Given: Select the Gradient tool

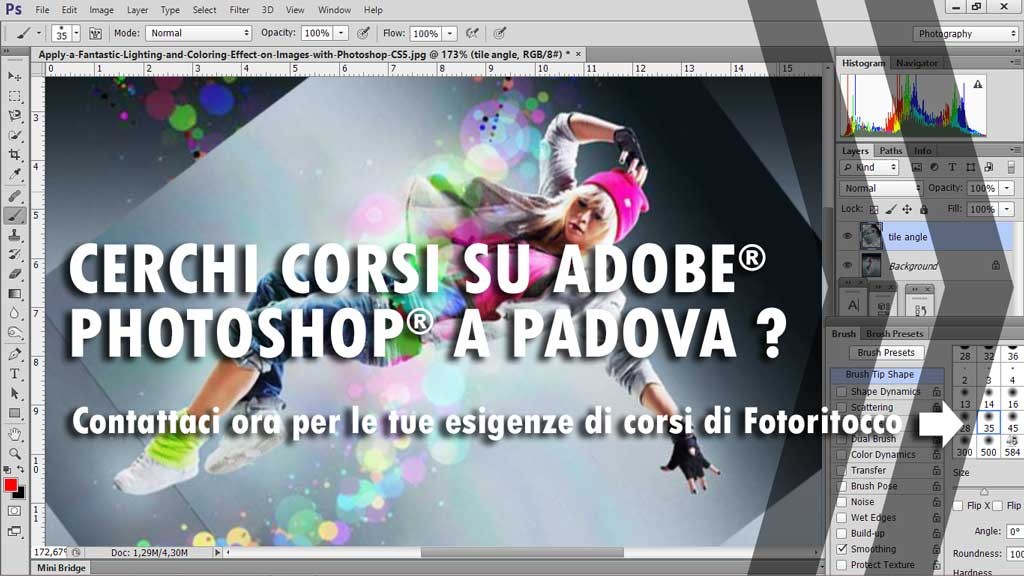Looking at the screenshot, I should click(14, 294).
